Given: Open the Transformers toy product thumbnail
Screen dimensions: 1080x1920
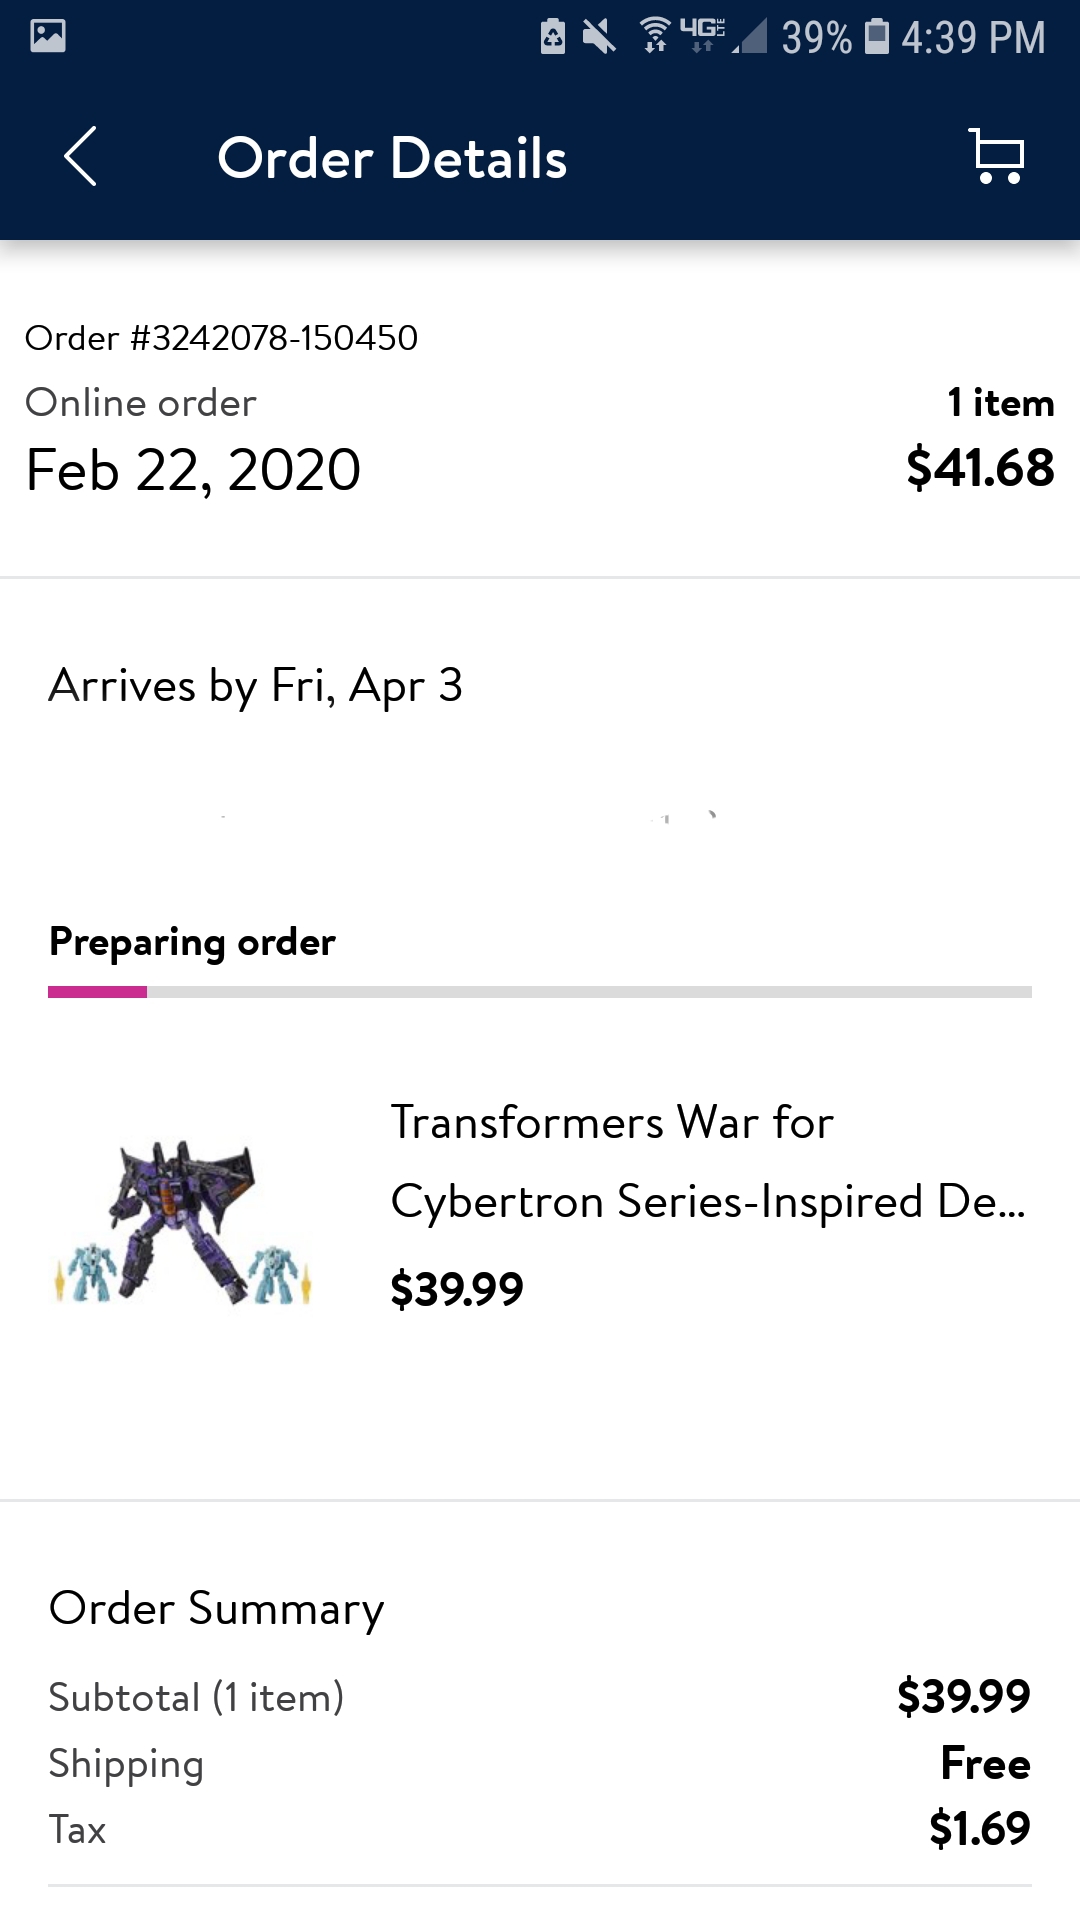Looking at the screenshot, I should [x=182, y=1222].
